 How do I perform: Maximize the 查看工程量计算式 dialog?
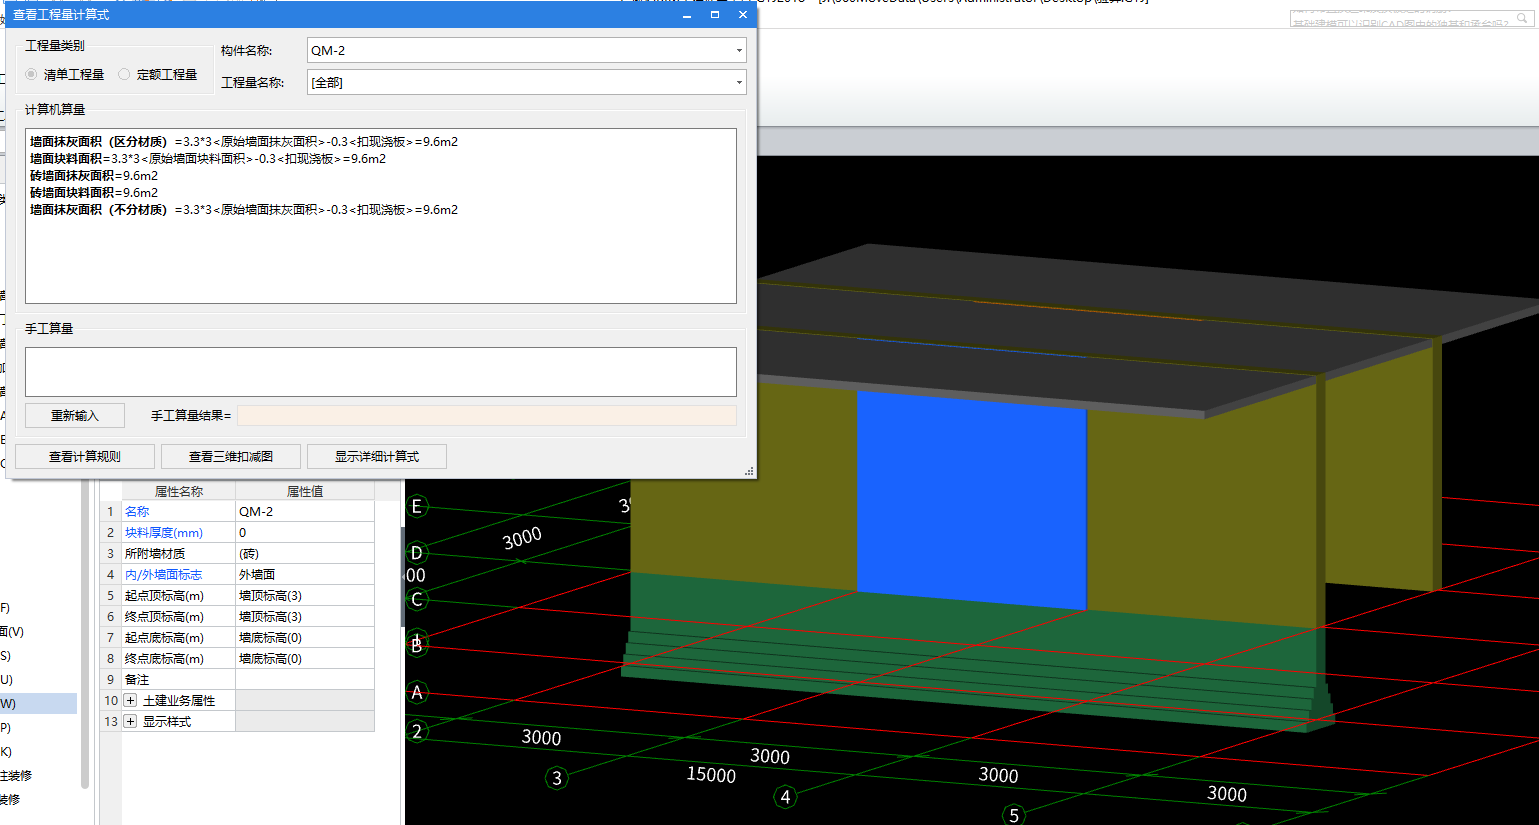[715, 15]
